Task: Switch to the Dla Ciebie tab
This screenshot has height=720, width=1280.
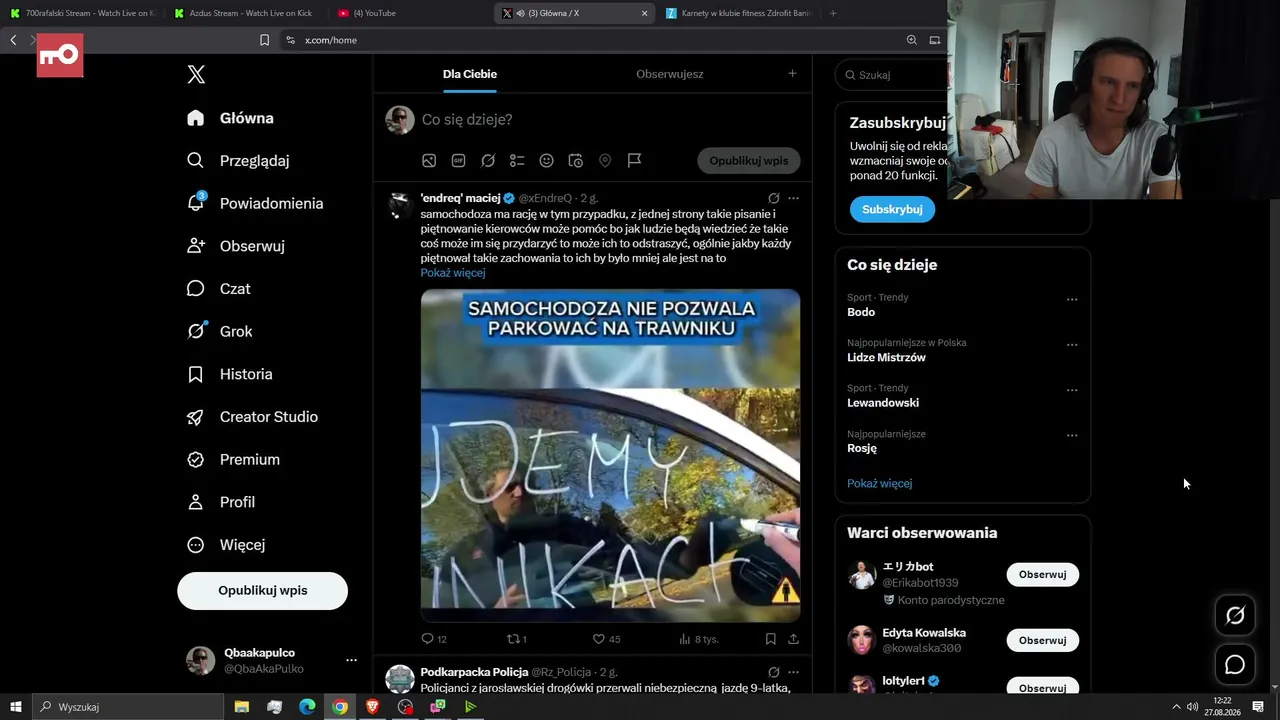Action: click(470, 74)
